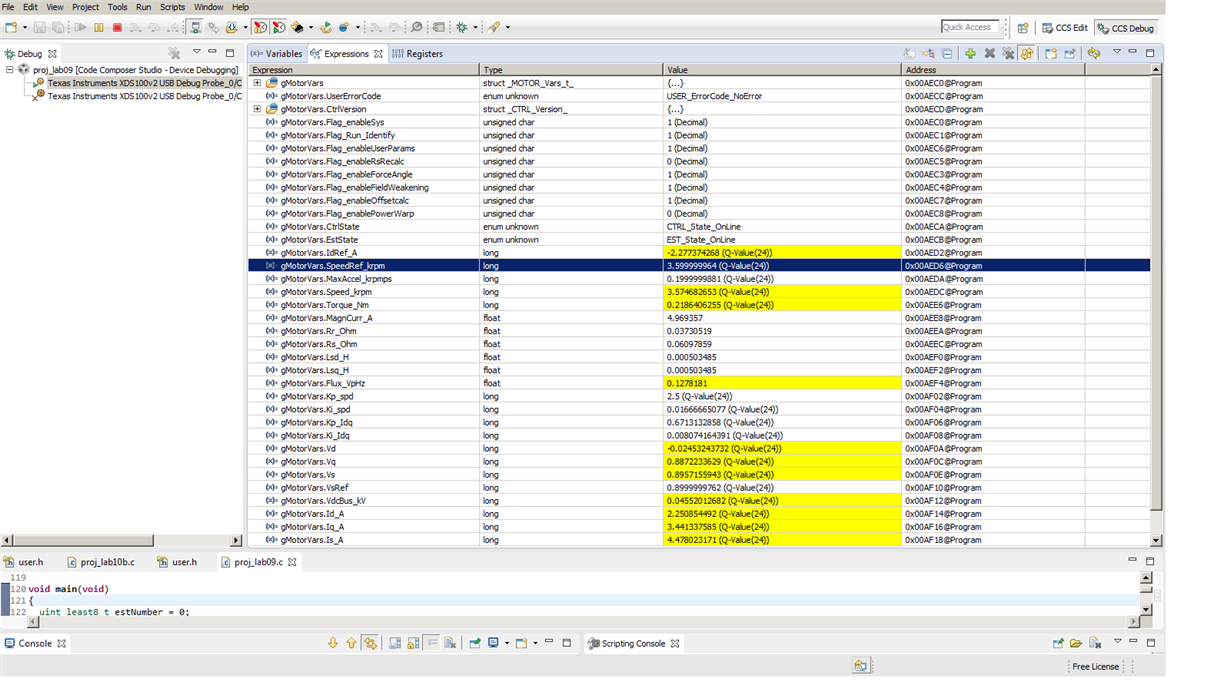1230x691 pixels.
Task: Switch to the Registers tab
Action: pyautogui.click(x=418, y=54)
